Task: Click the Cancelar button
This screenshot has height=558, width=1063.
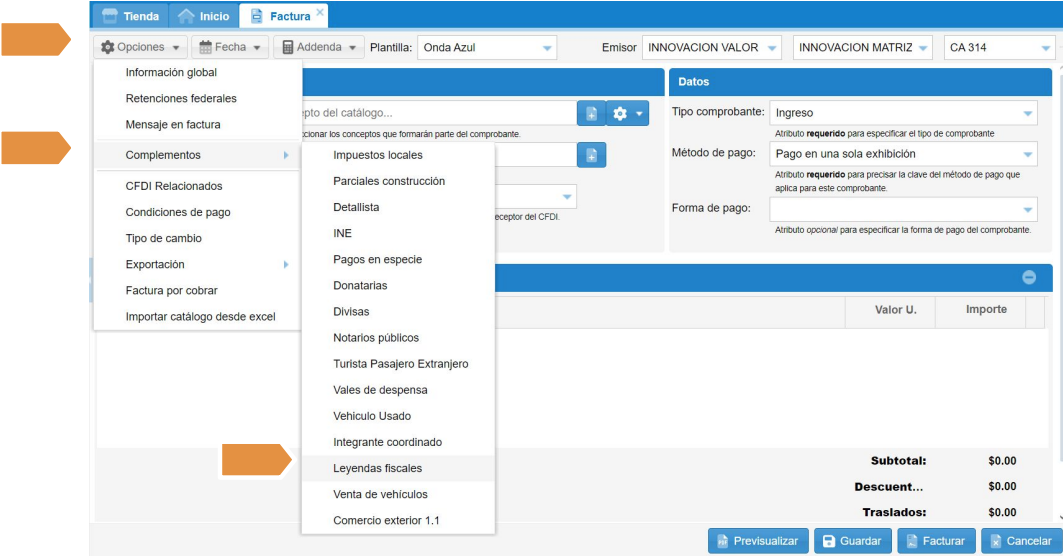Action: point(1019,541)
